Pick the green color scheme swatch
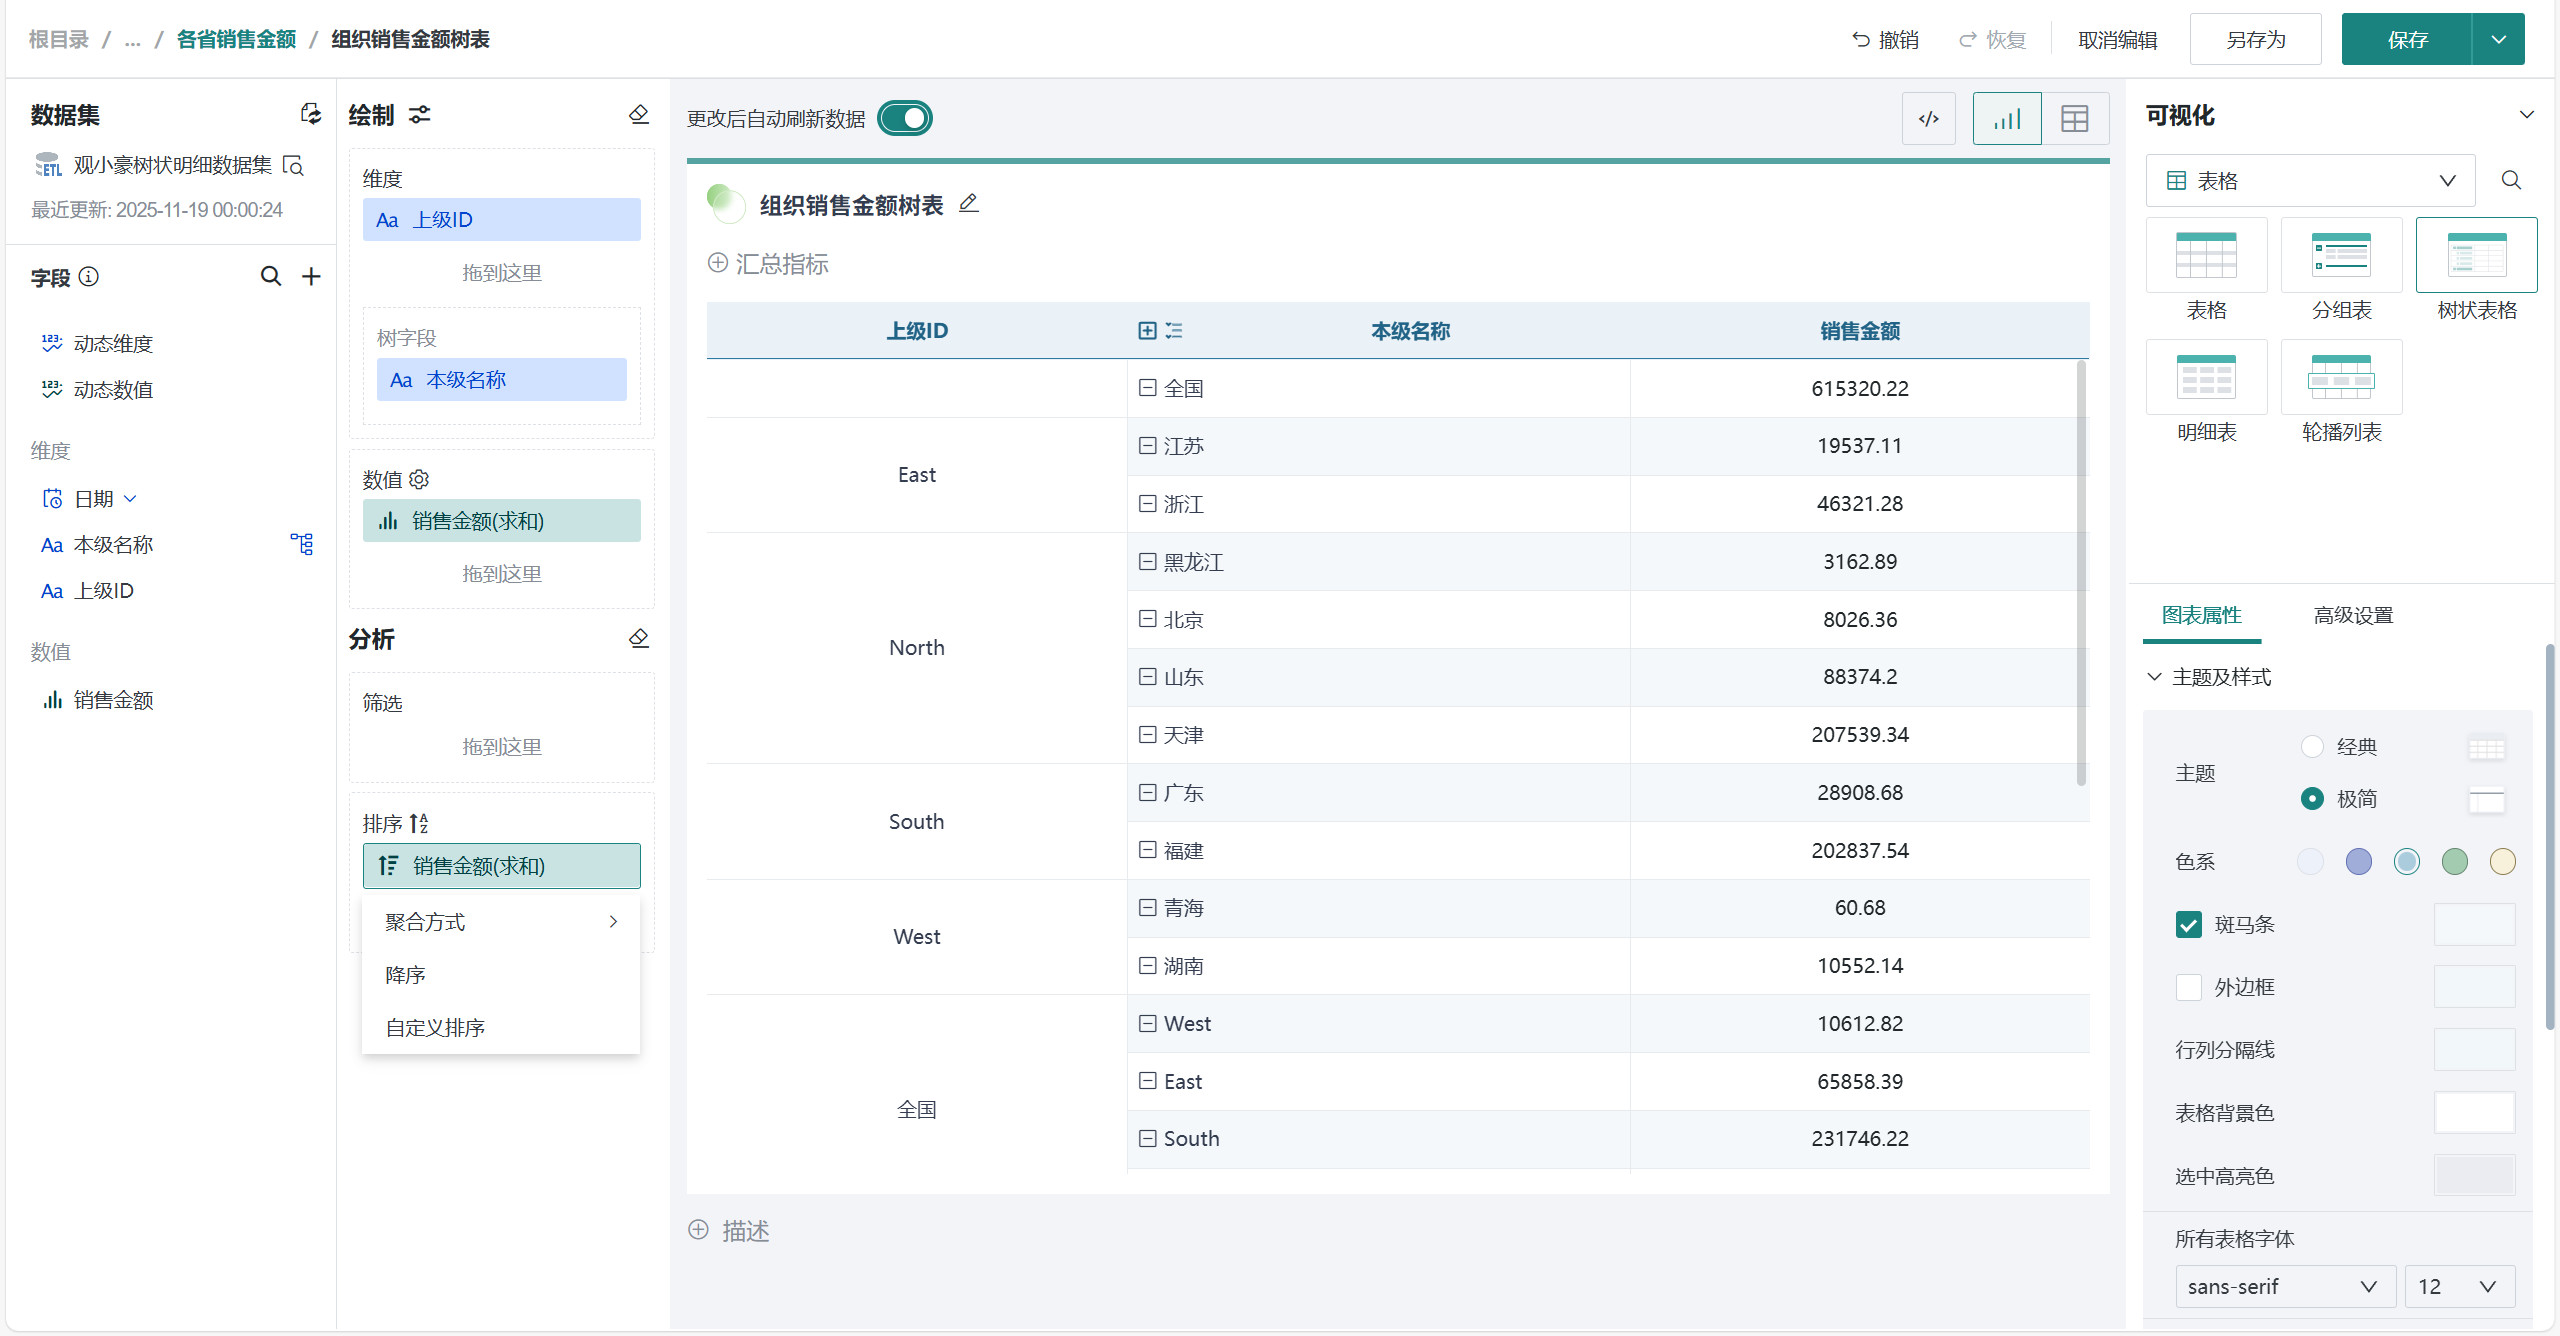The width and height of the screenshot is (2560, 1336). pyautogui.click(x=2454, y=861)
